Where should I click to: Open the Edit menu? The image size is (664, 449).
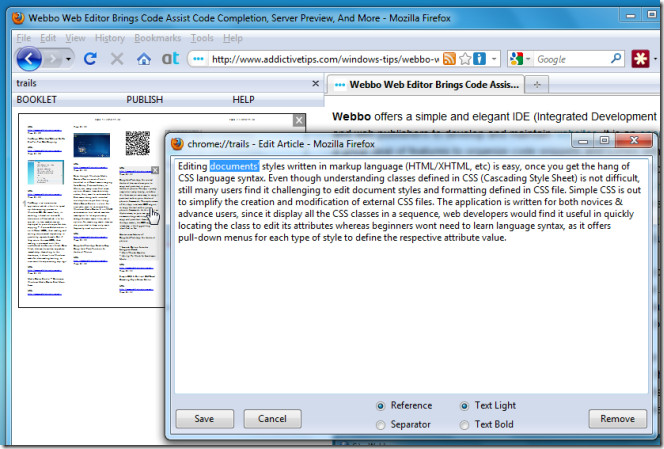pyautogui.click(x=48, y=38)
